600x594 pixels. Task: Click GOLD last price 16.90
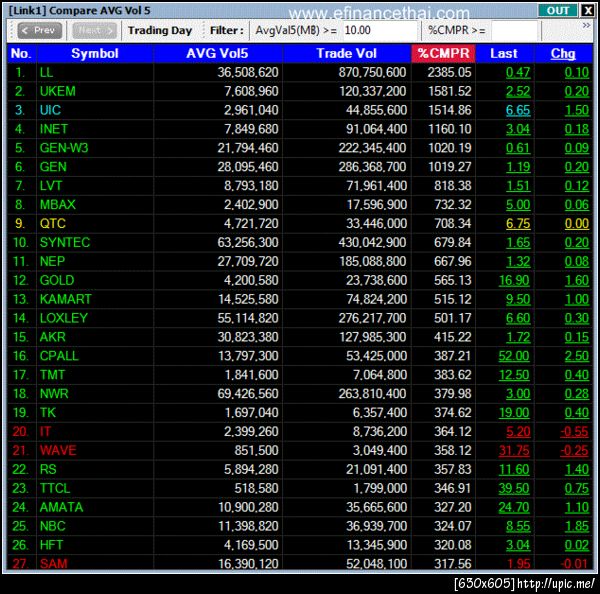coord(514,280)
